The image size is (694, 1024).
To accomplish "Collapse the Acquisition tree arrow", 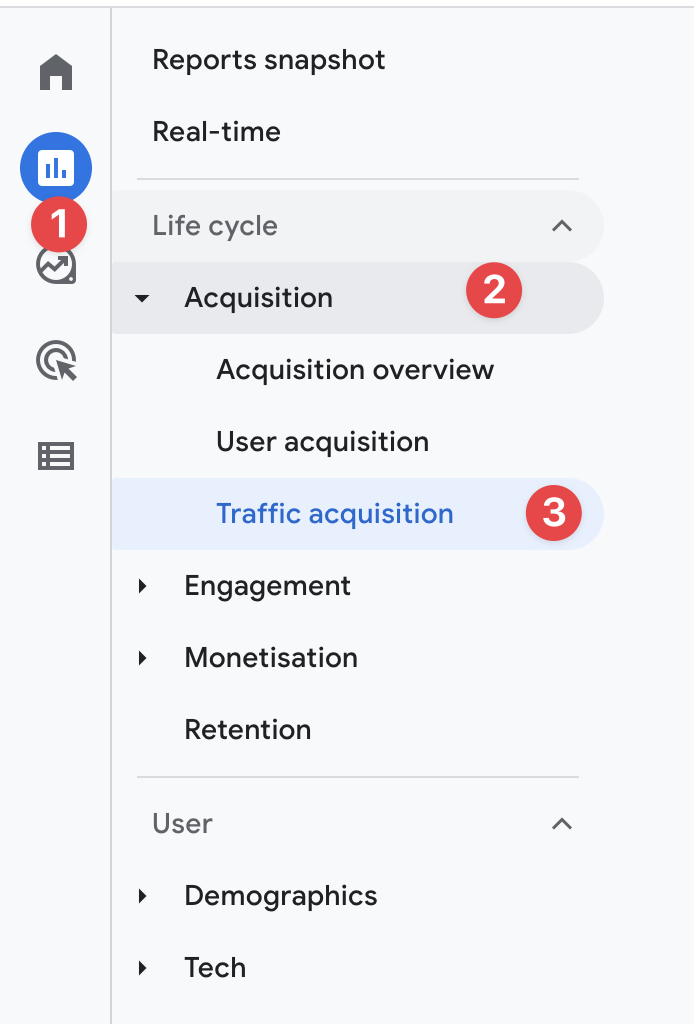I will tap(142, 298).
